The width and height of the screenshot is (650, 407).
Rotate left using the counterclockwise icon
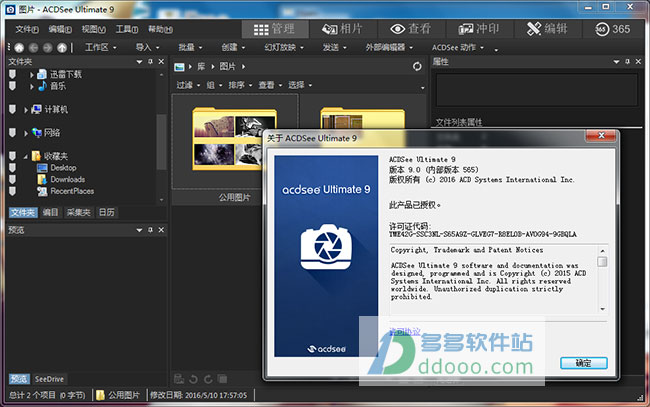(x=193, y=379)
